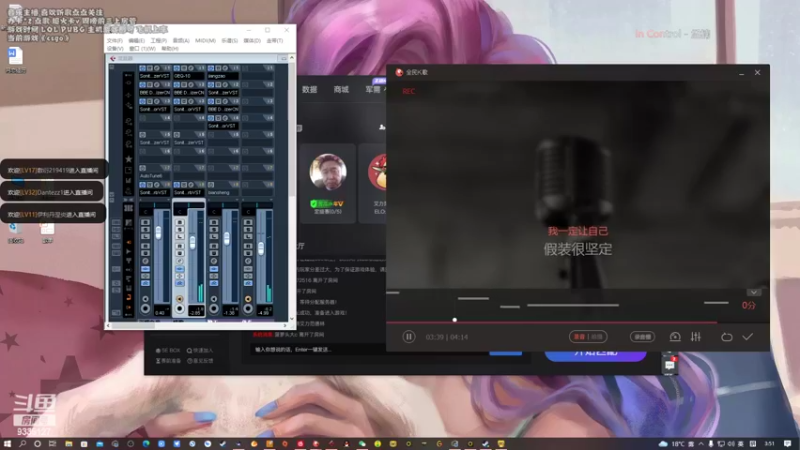This screenshot has height=450, width=800.
Task: Adjust the second channel volume fader
Action: (x=192, y=242)
